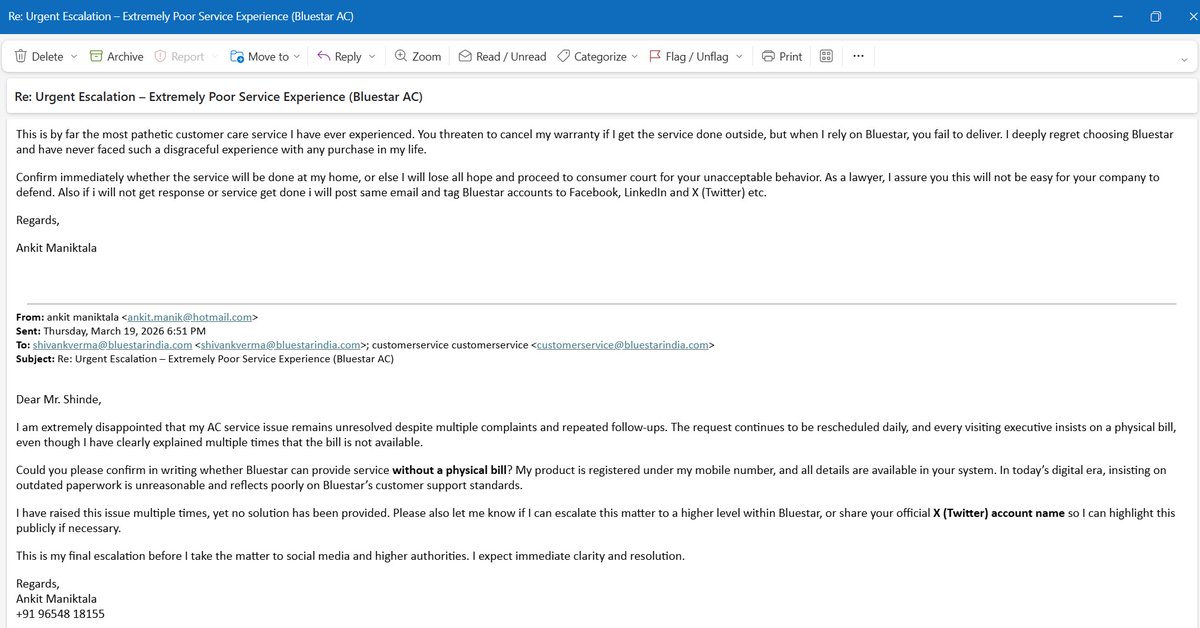
Task: Print this email
Action: (781, 57)
